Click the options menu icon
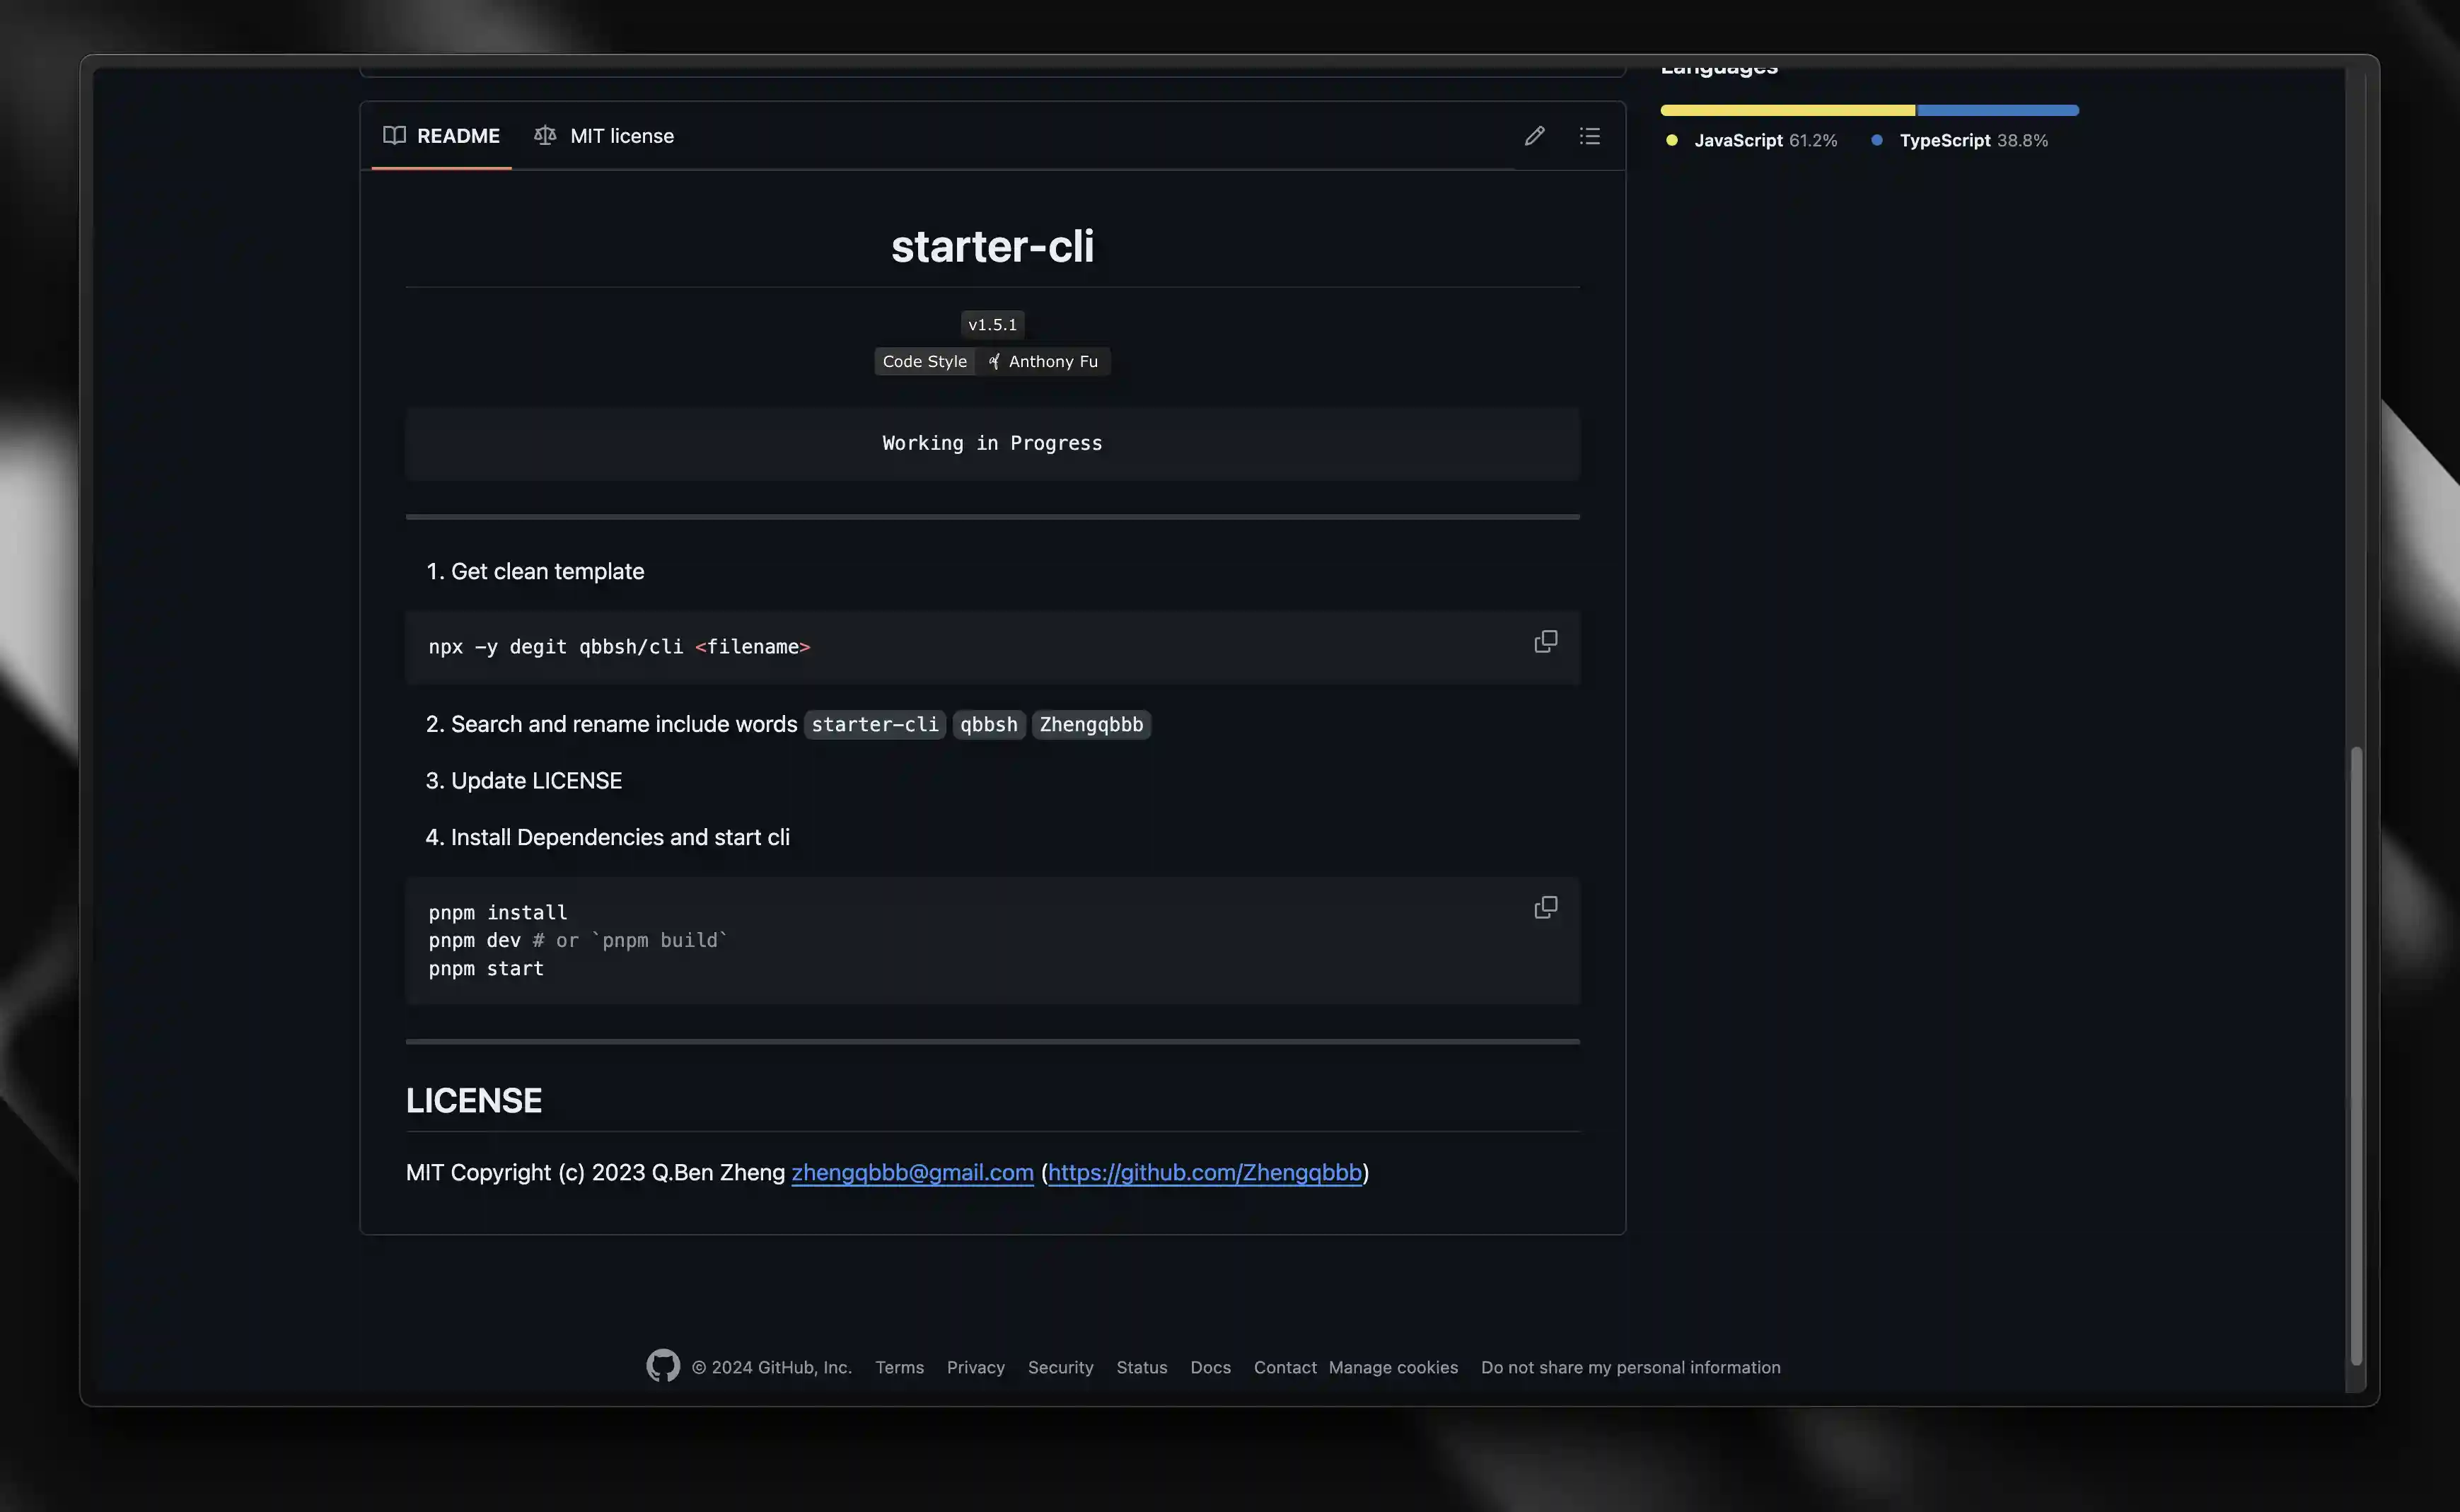Image resolution: width=2460 pixels, height=1512 pixels. click(1590, 135)
